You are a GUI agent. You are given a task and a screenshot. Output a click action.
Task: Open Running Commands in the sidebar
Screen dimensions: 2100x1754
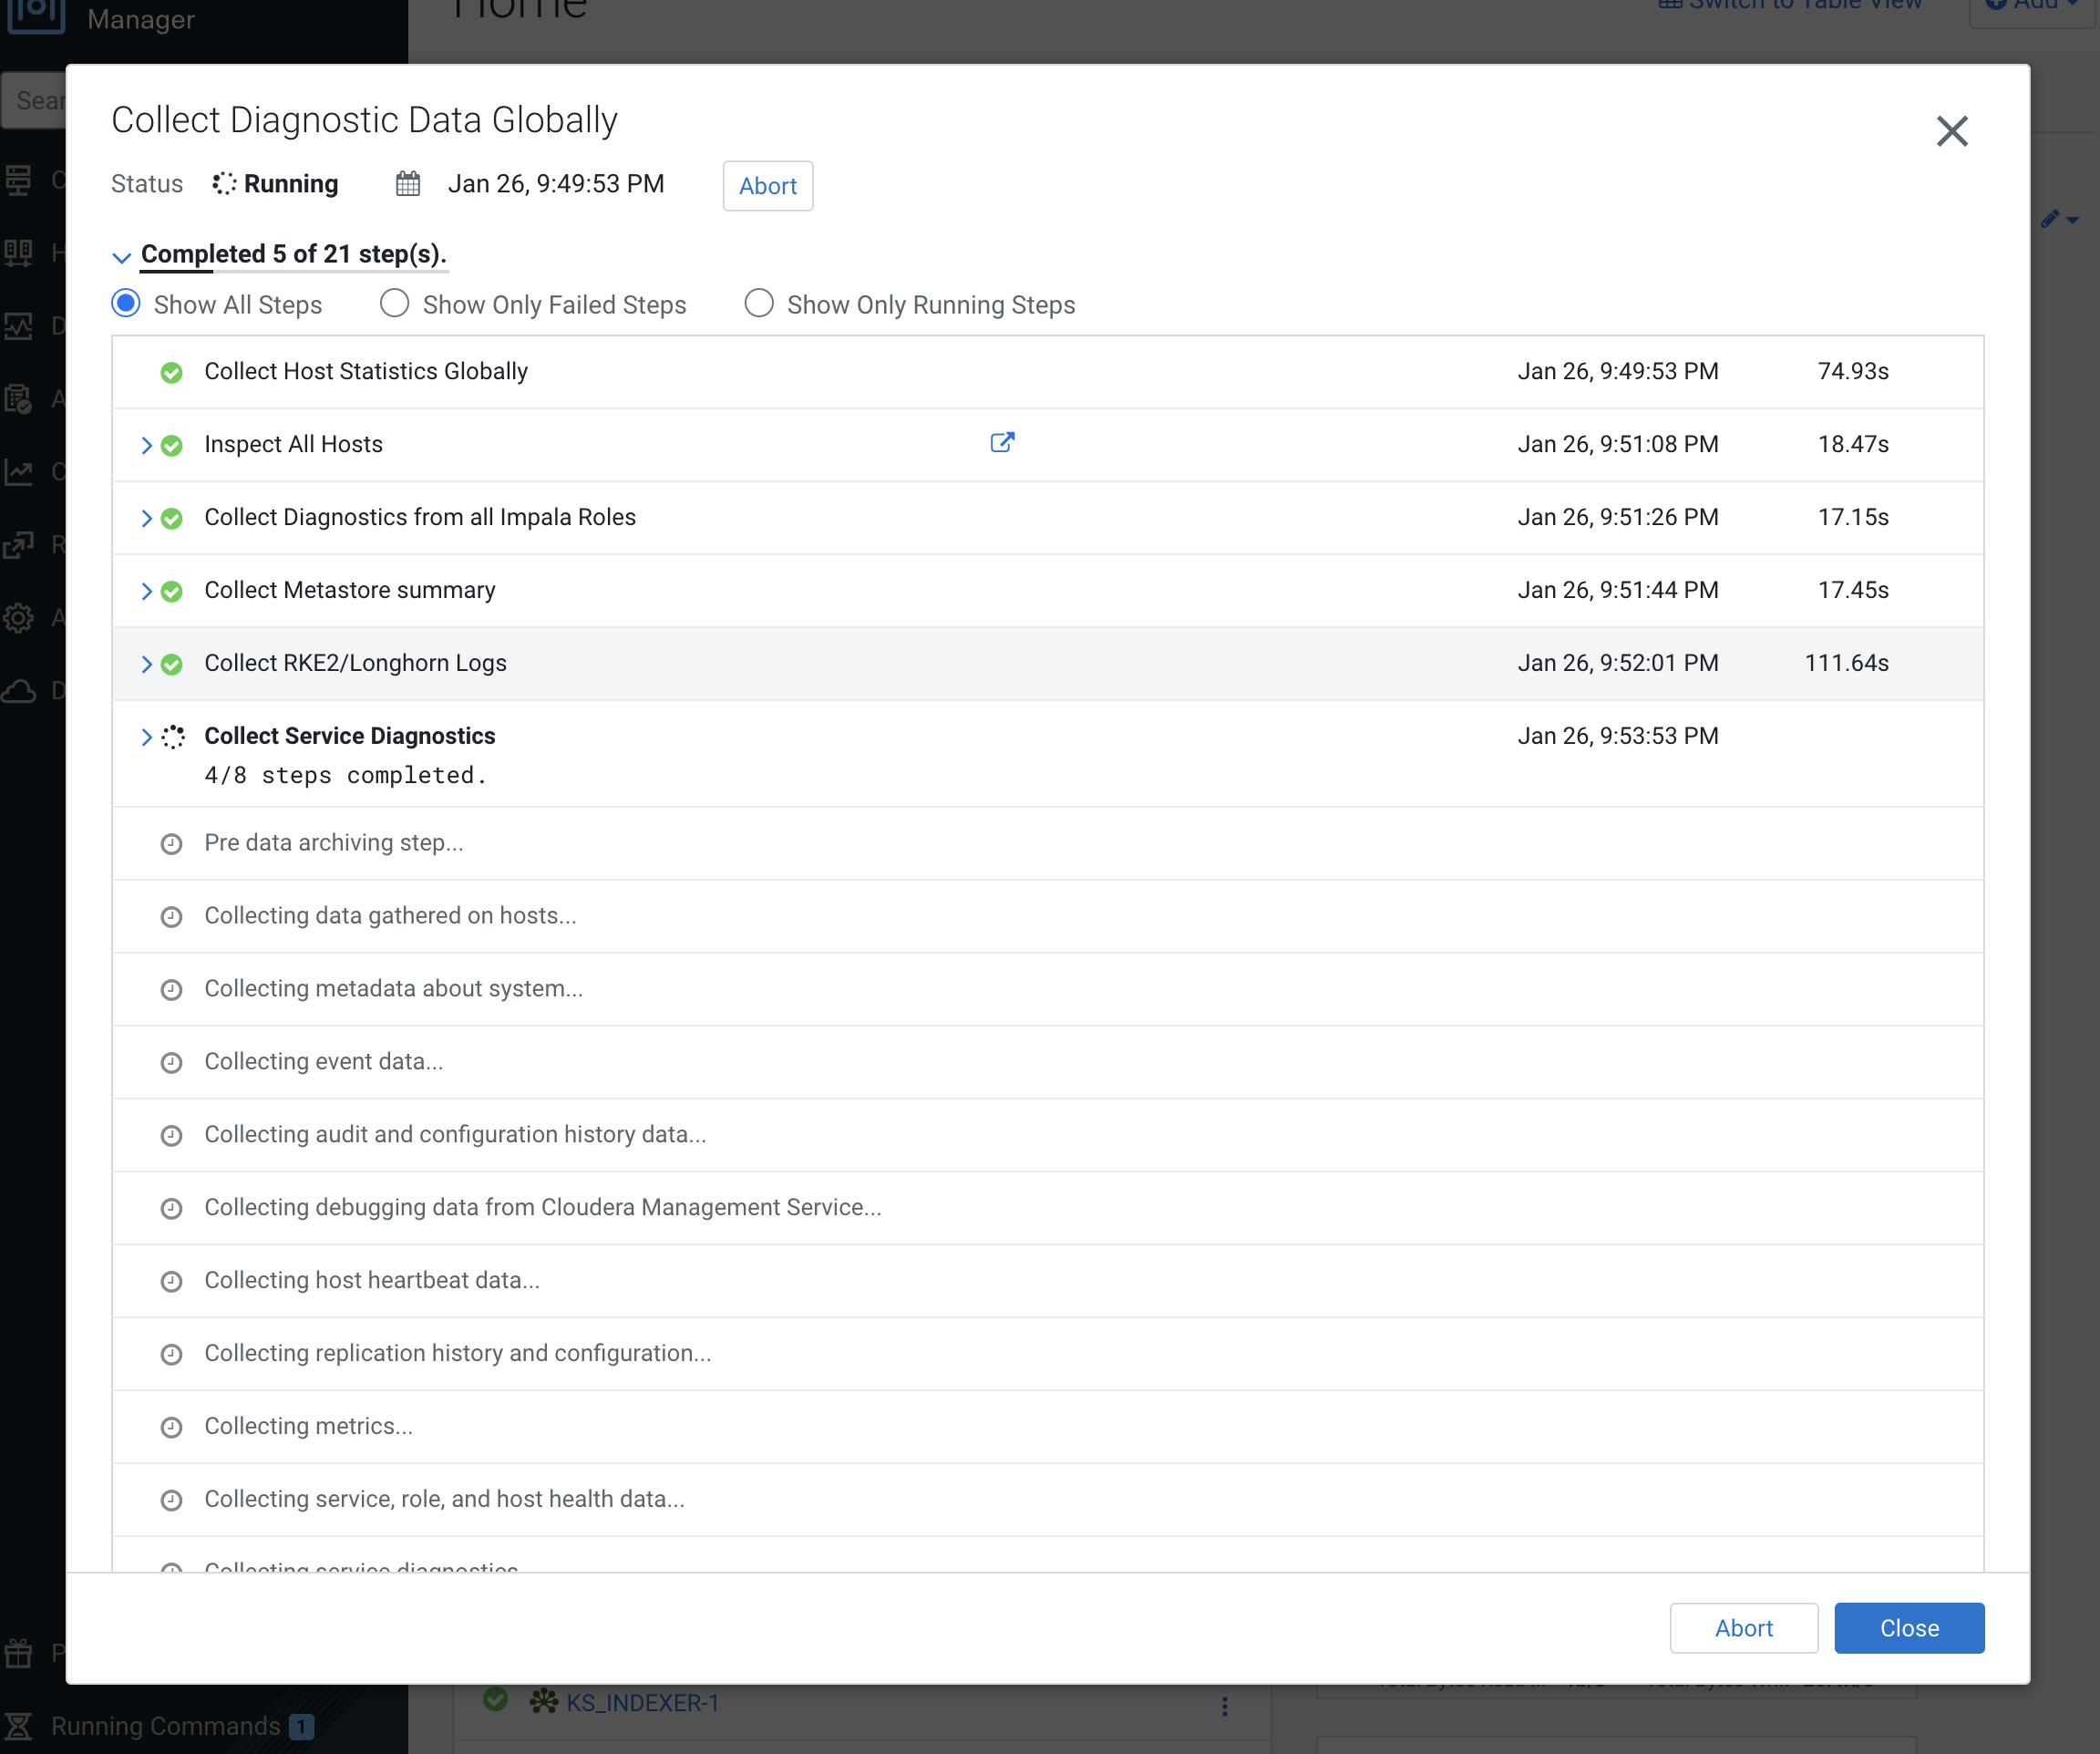160,1726
